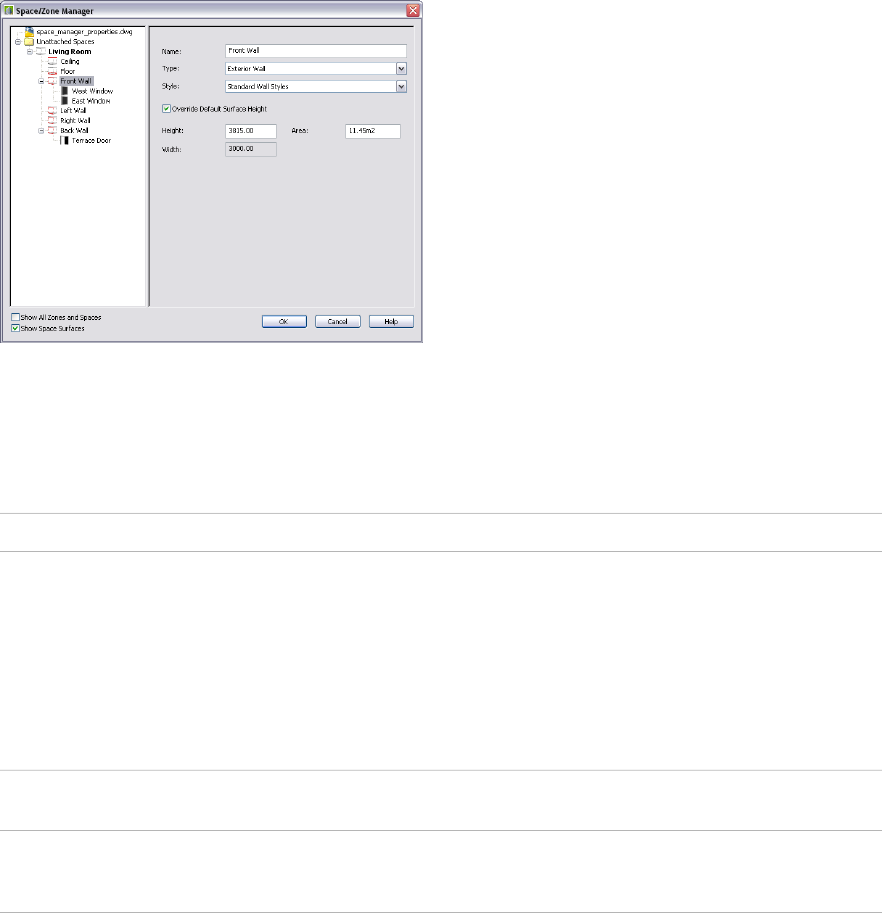882x913 pixels.
Task: Click the Right Wall surface icon
Action: (52, 121)
